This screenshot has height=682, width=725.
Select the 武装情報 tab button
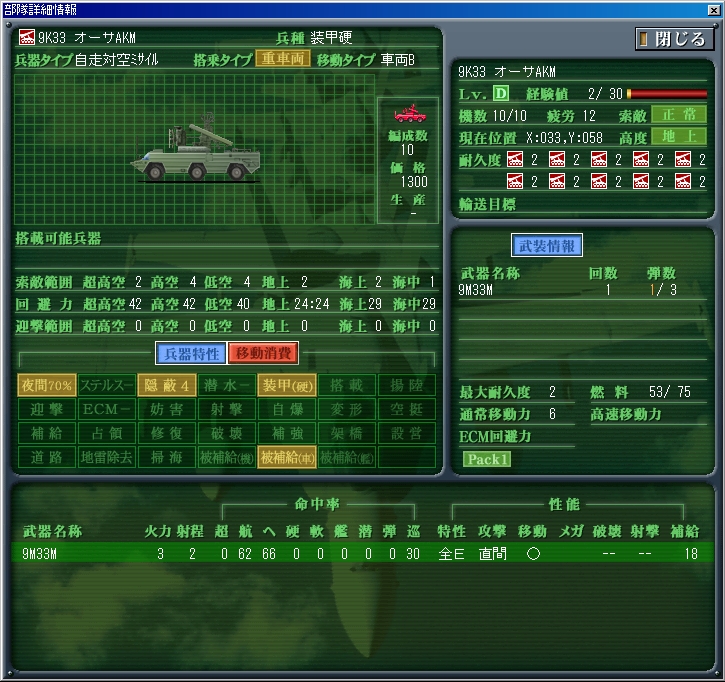[x=547, y=245]
